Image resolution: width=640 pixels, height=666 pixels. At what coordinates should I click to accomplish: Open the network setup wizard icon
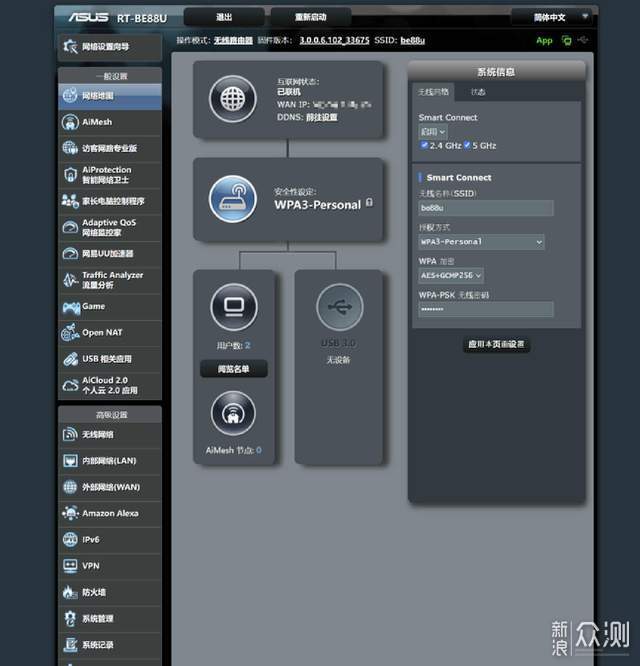70,46
